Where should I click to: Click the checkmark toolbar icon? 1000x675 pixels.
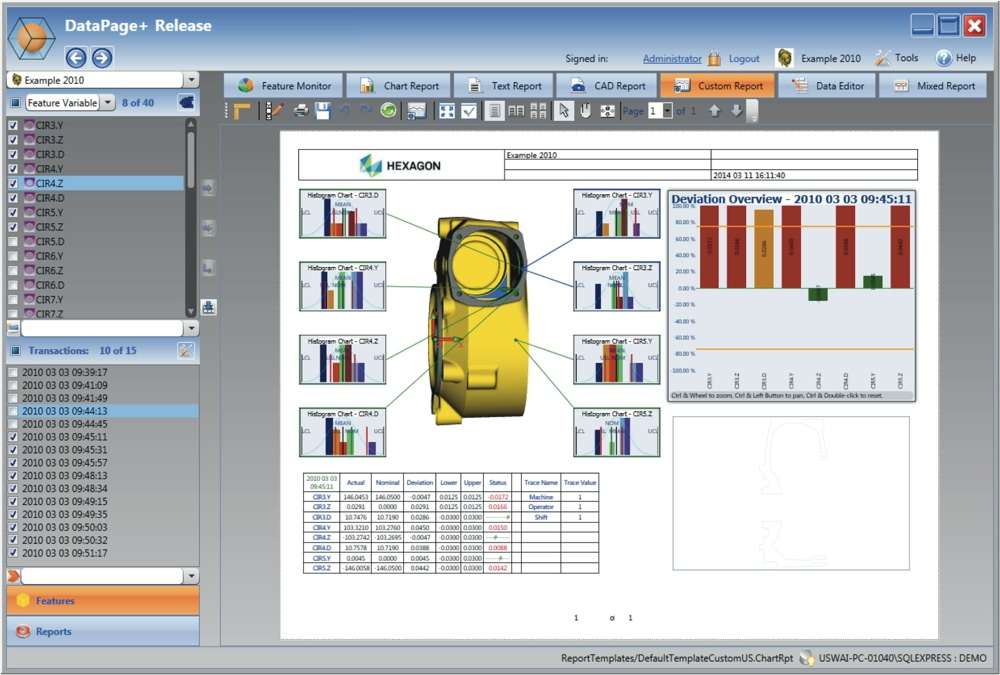coord(469,111)
